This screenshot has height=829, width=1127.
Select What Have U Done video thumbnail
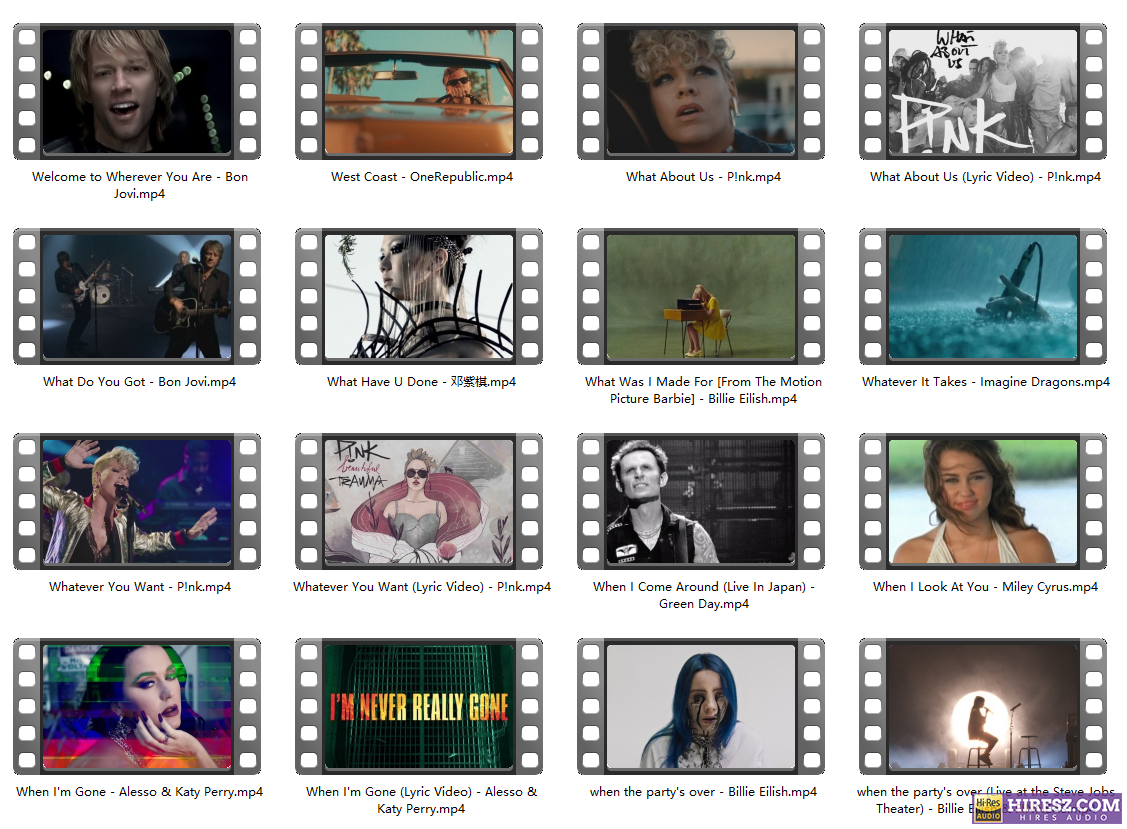pos(419,296)
